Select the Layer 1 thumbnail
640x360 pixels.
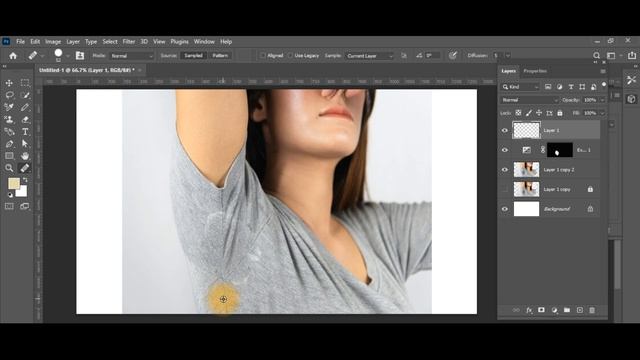tap(526, 131)
